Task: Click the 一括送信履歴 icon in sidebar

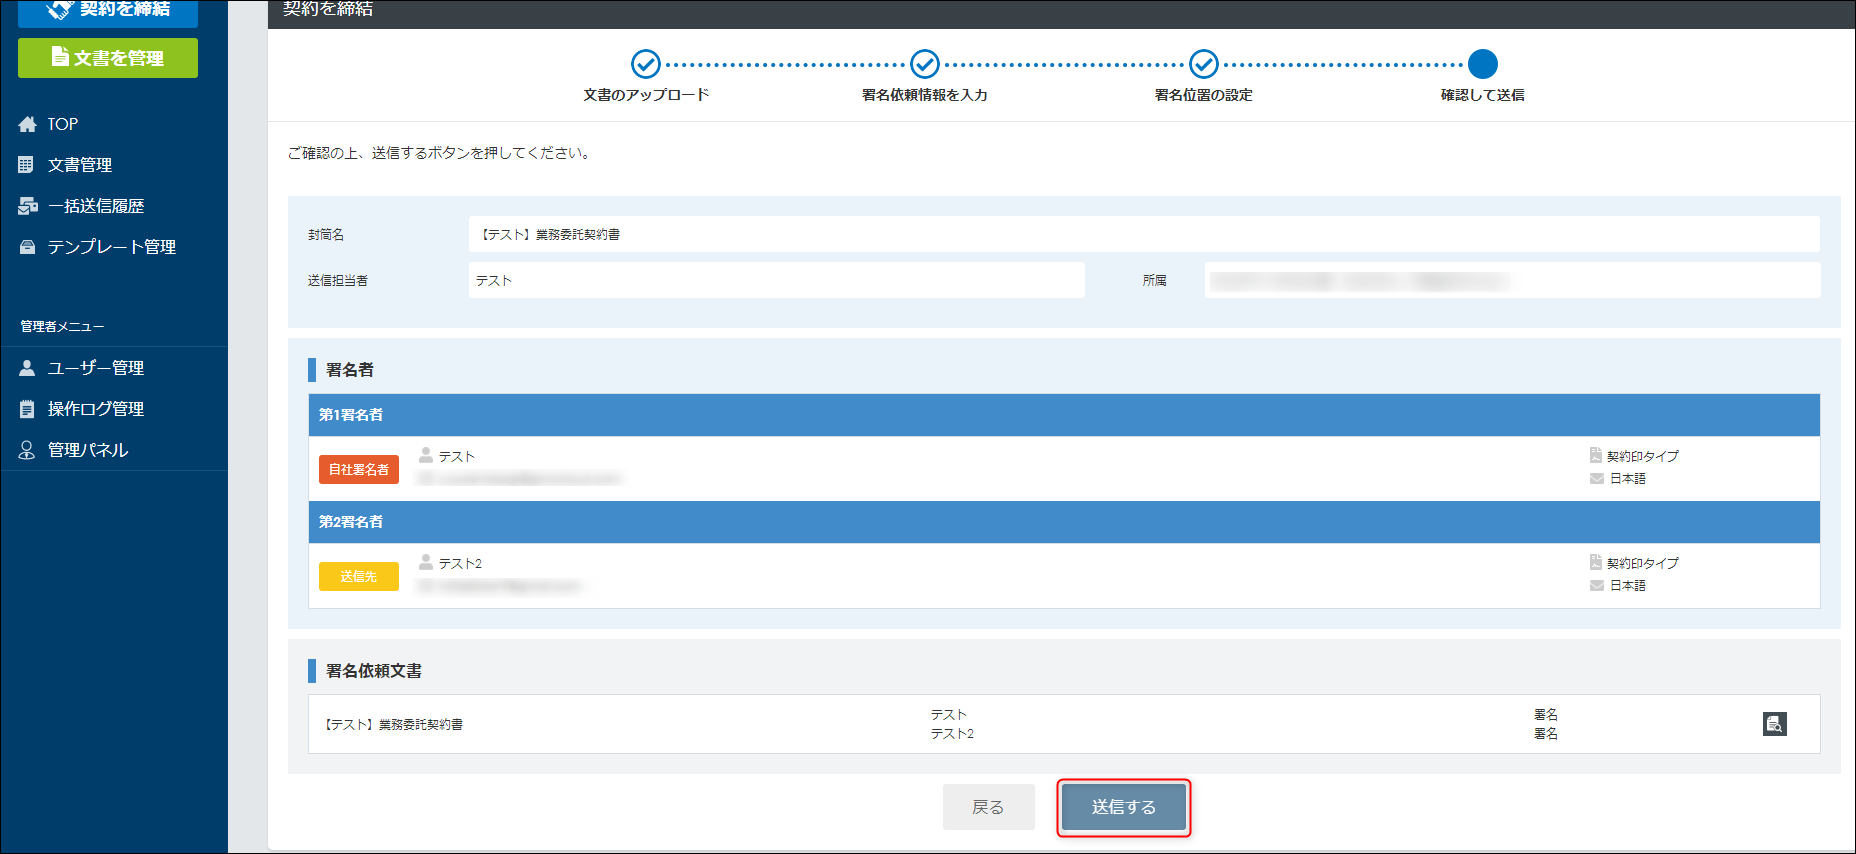Action: [x=28, y=206]
